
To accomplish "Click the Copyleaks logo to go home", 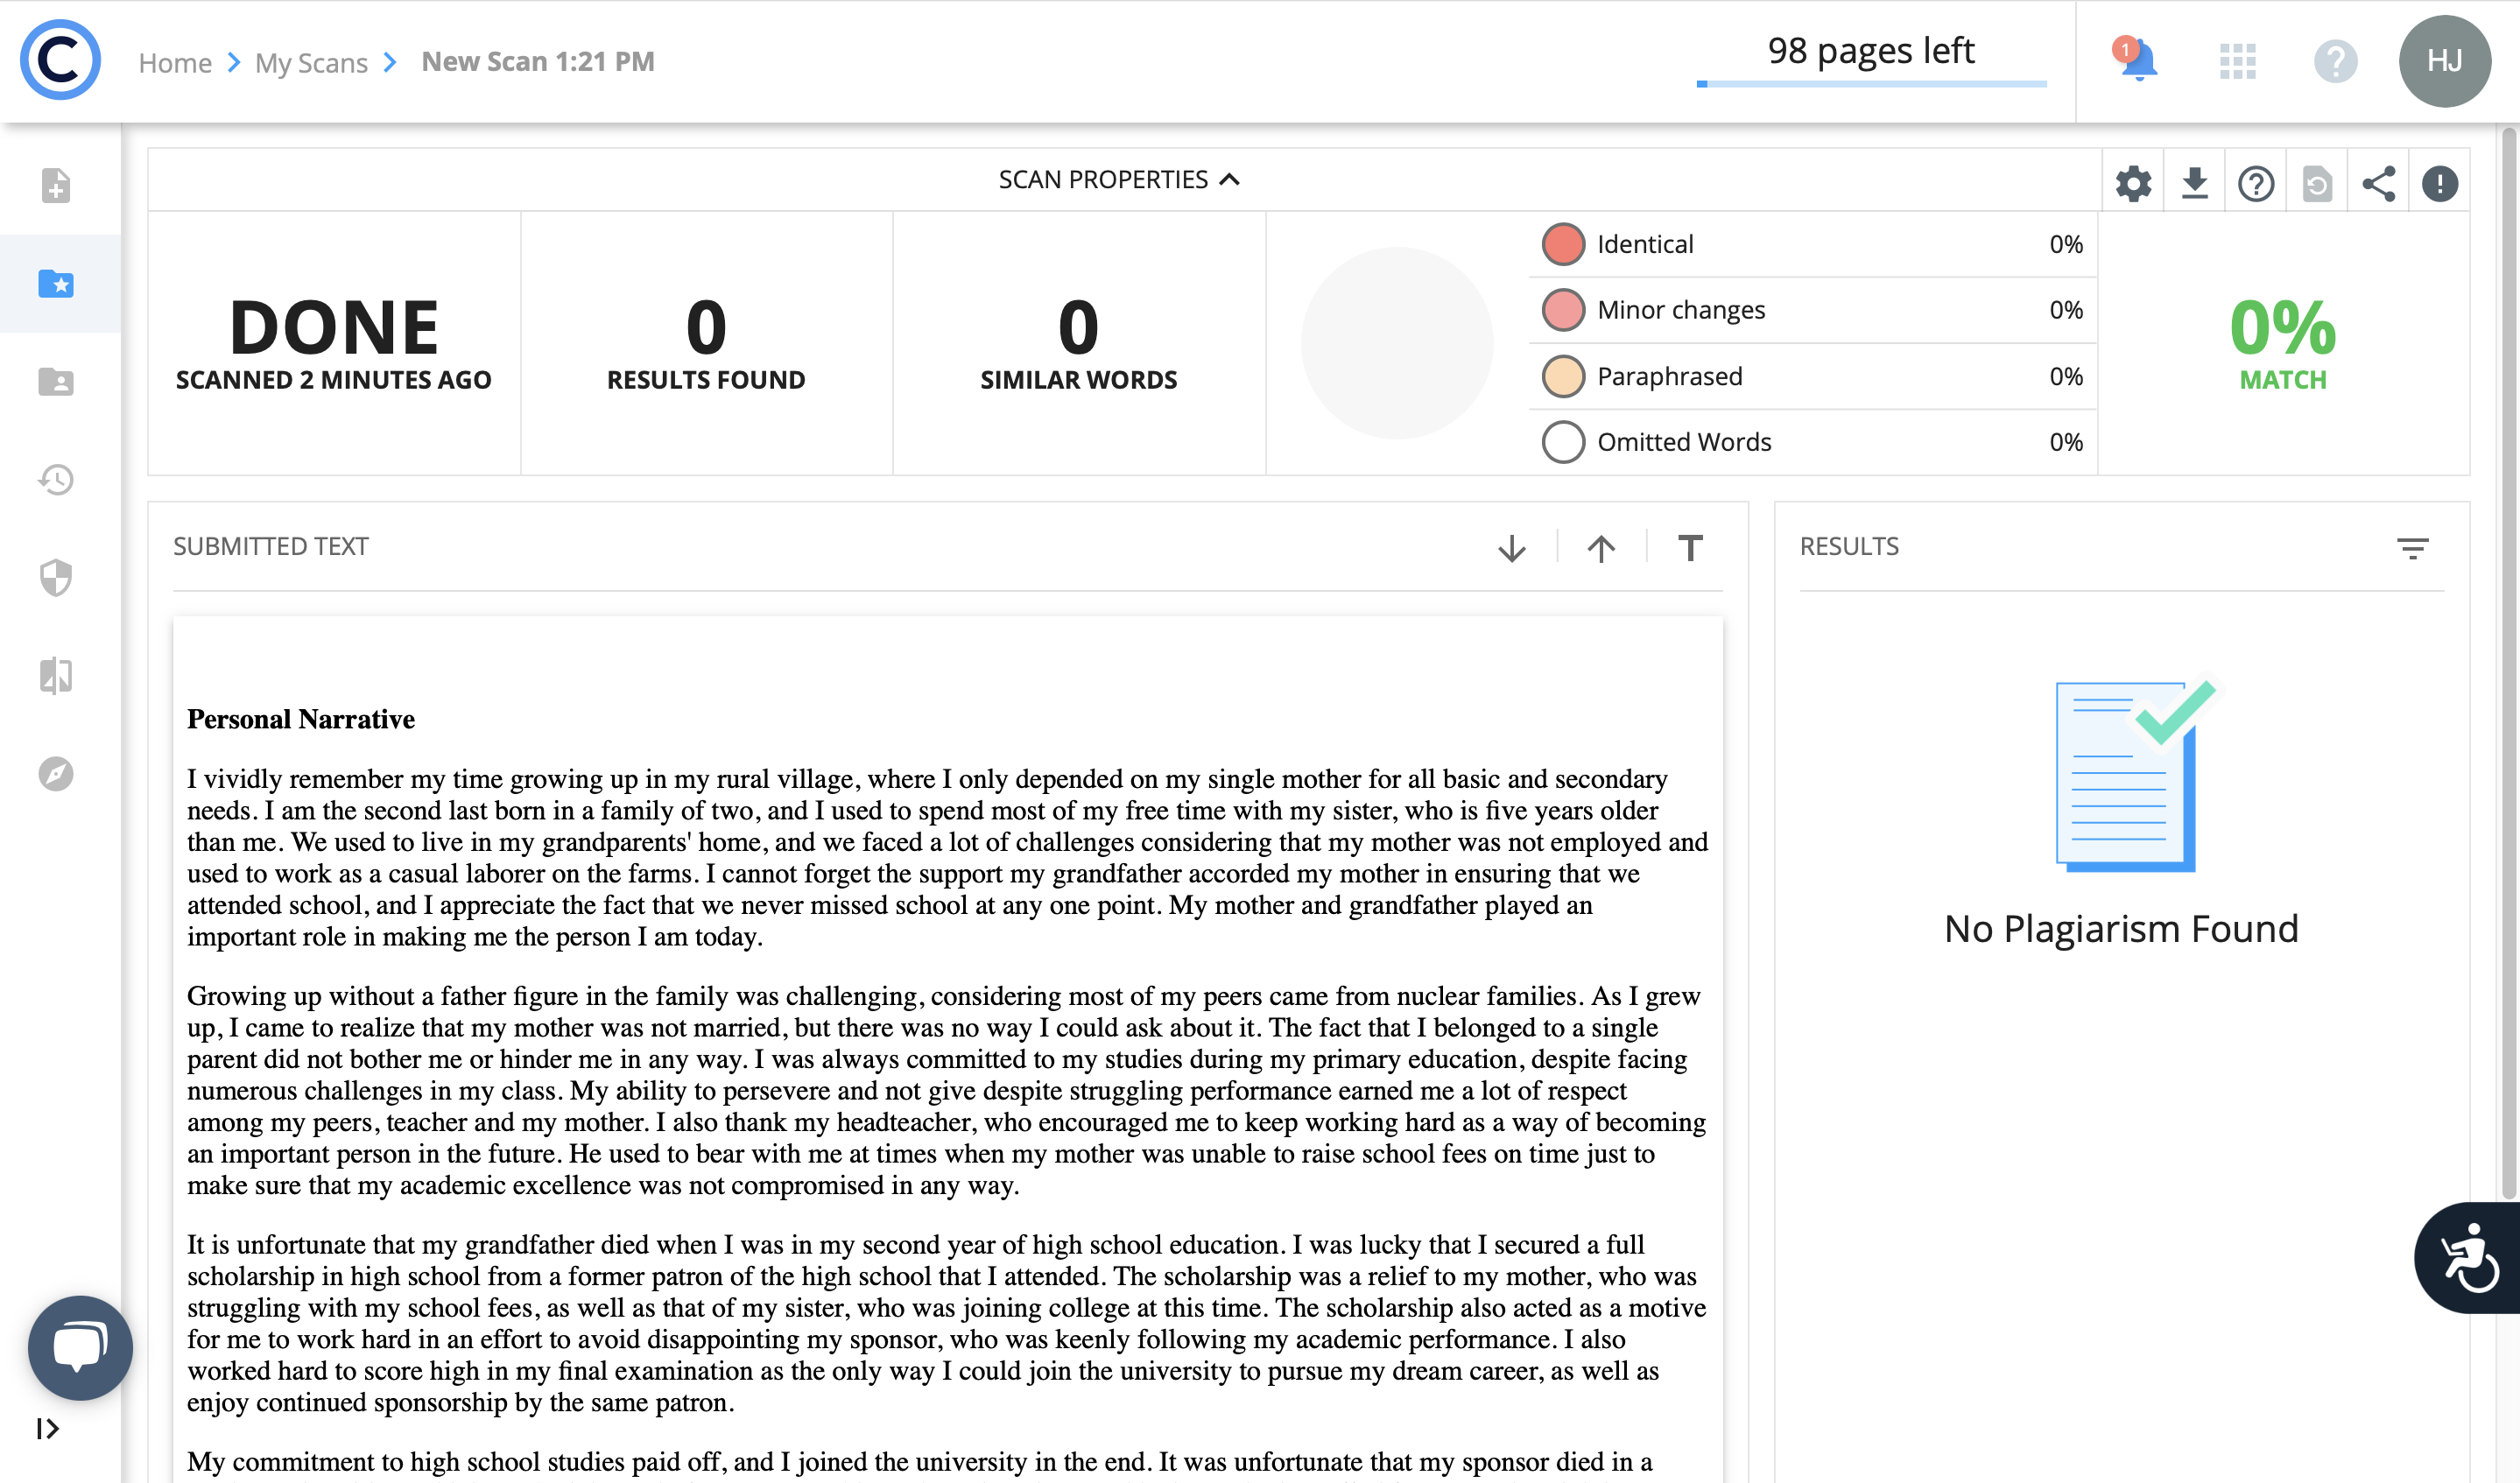I will [60, 60].
